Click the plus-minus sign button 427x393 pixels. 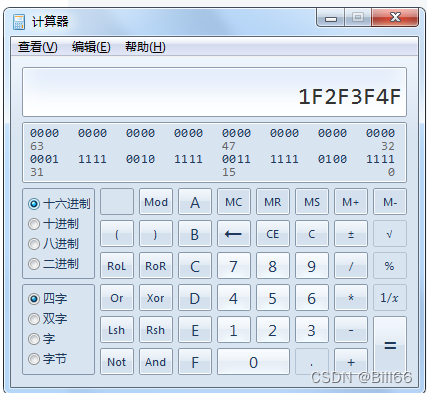pos(351,234)
